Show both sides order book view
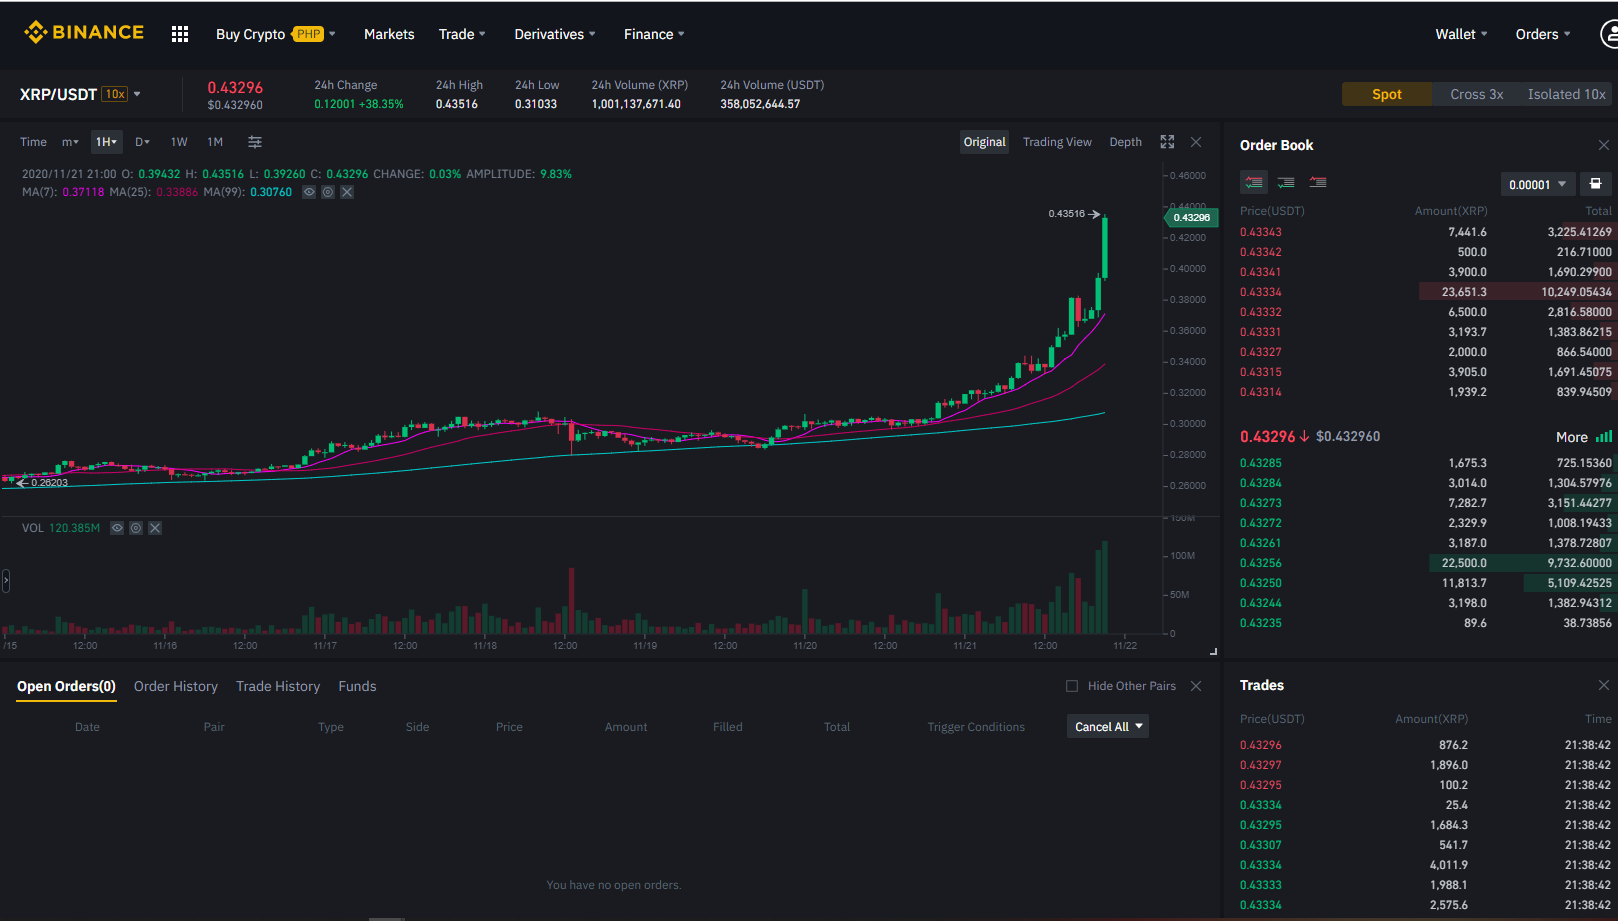 click(1254, 183)
